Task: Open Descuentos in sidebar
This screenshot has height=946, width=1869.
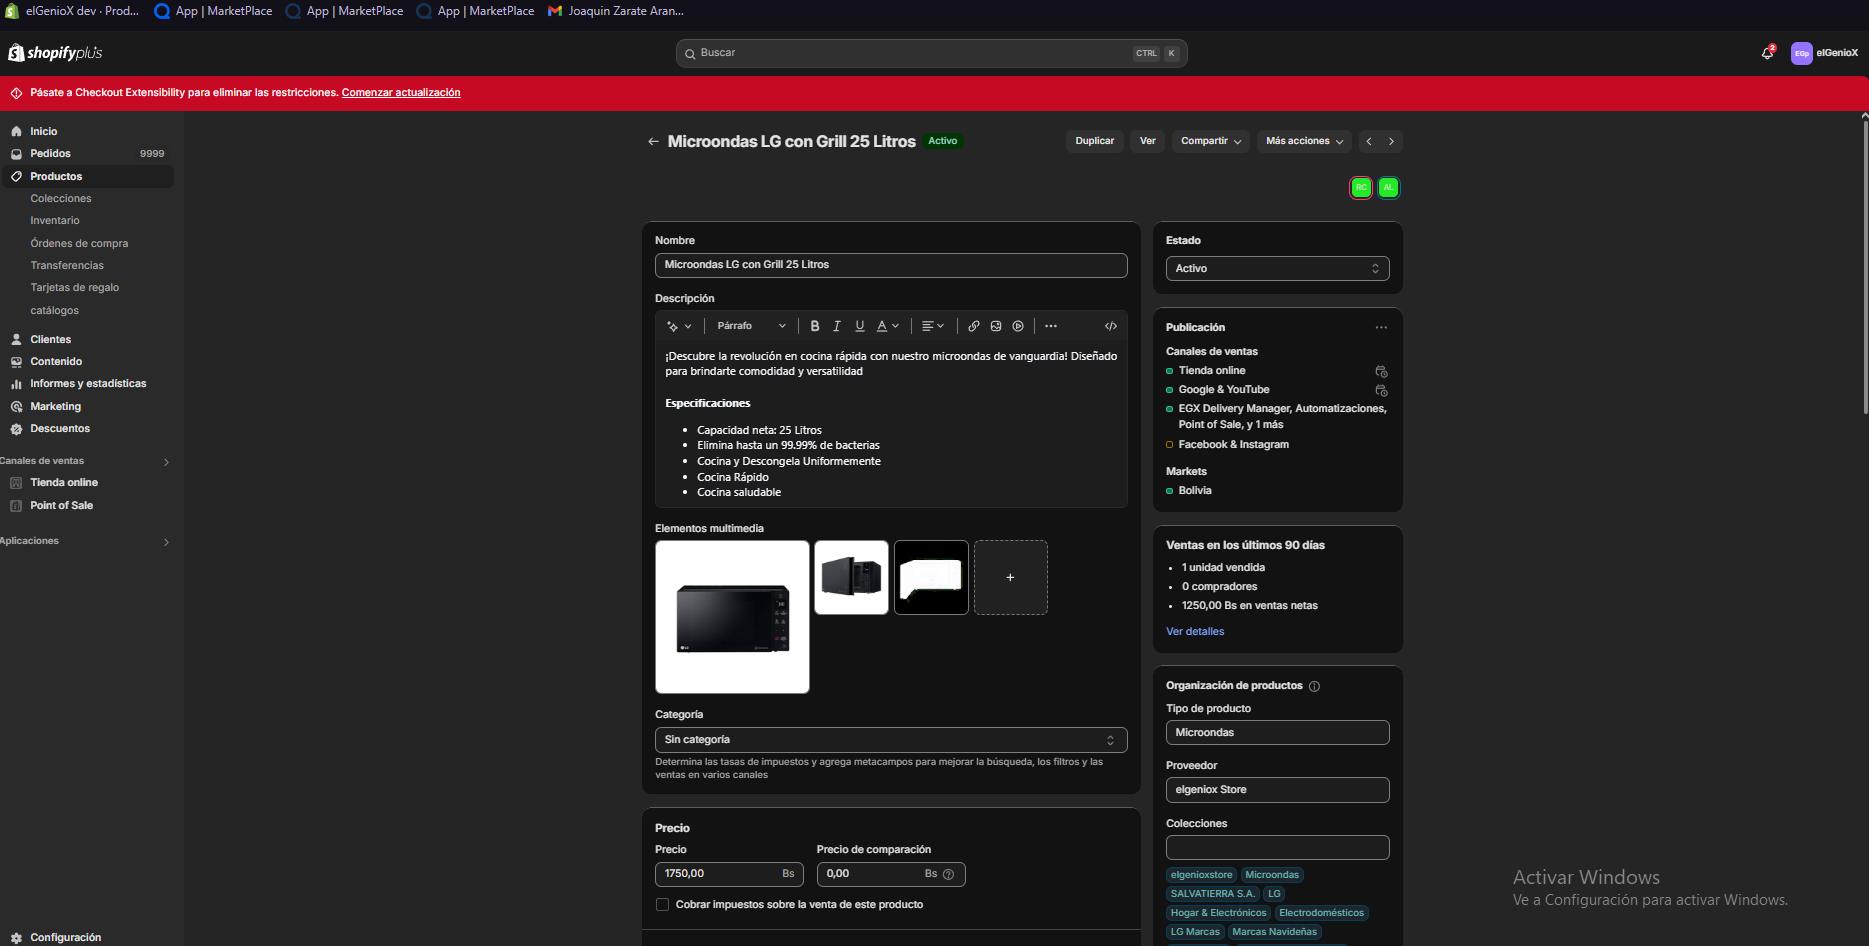Action: tap(60, 429)
